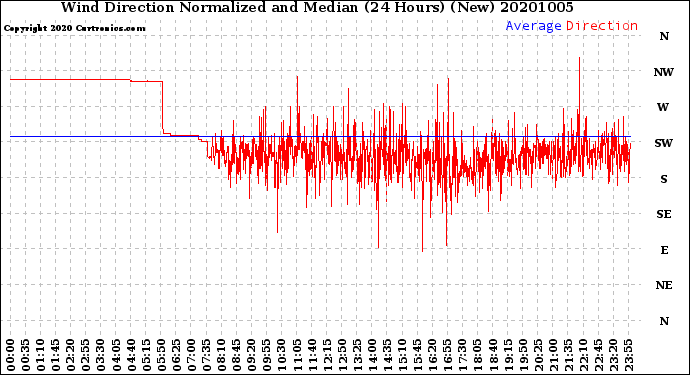Click the 03:30 time label
Screen dimensions: 690x375
point(101,355)
